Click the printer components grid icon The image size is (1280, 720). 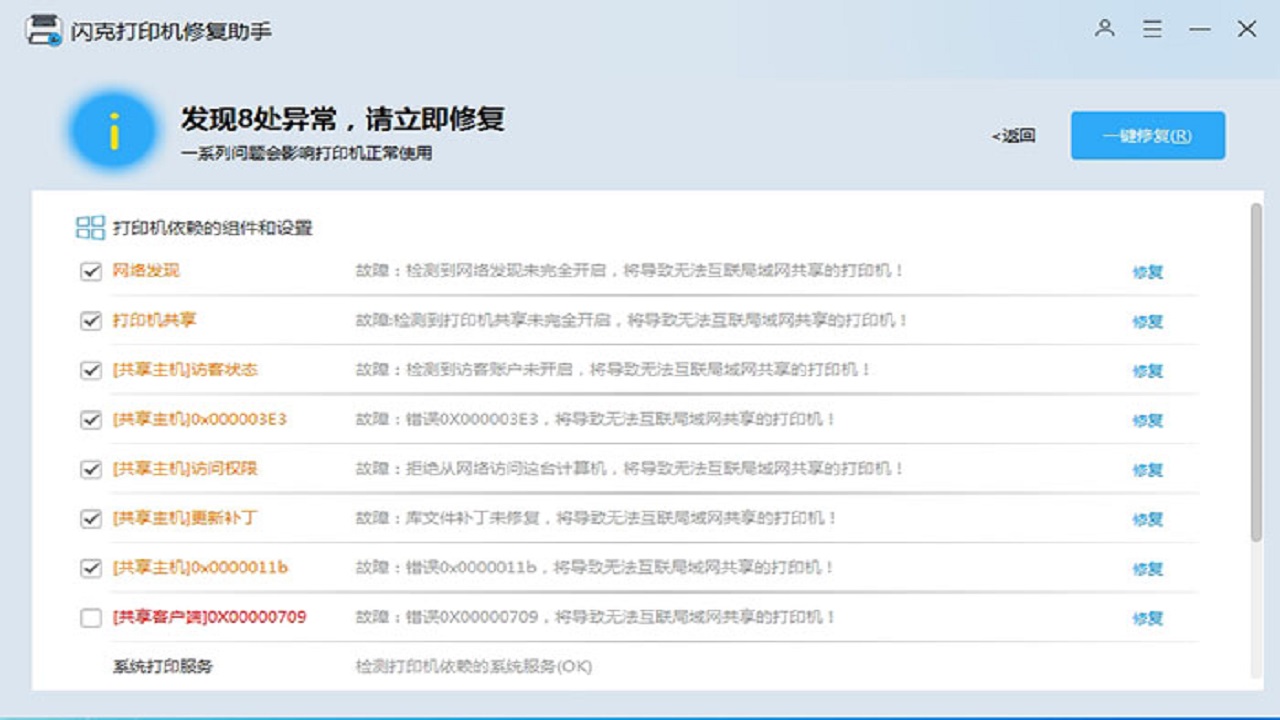click(90, 228)
